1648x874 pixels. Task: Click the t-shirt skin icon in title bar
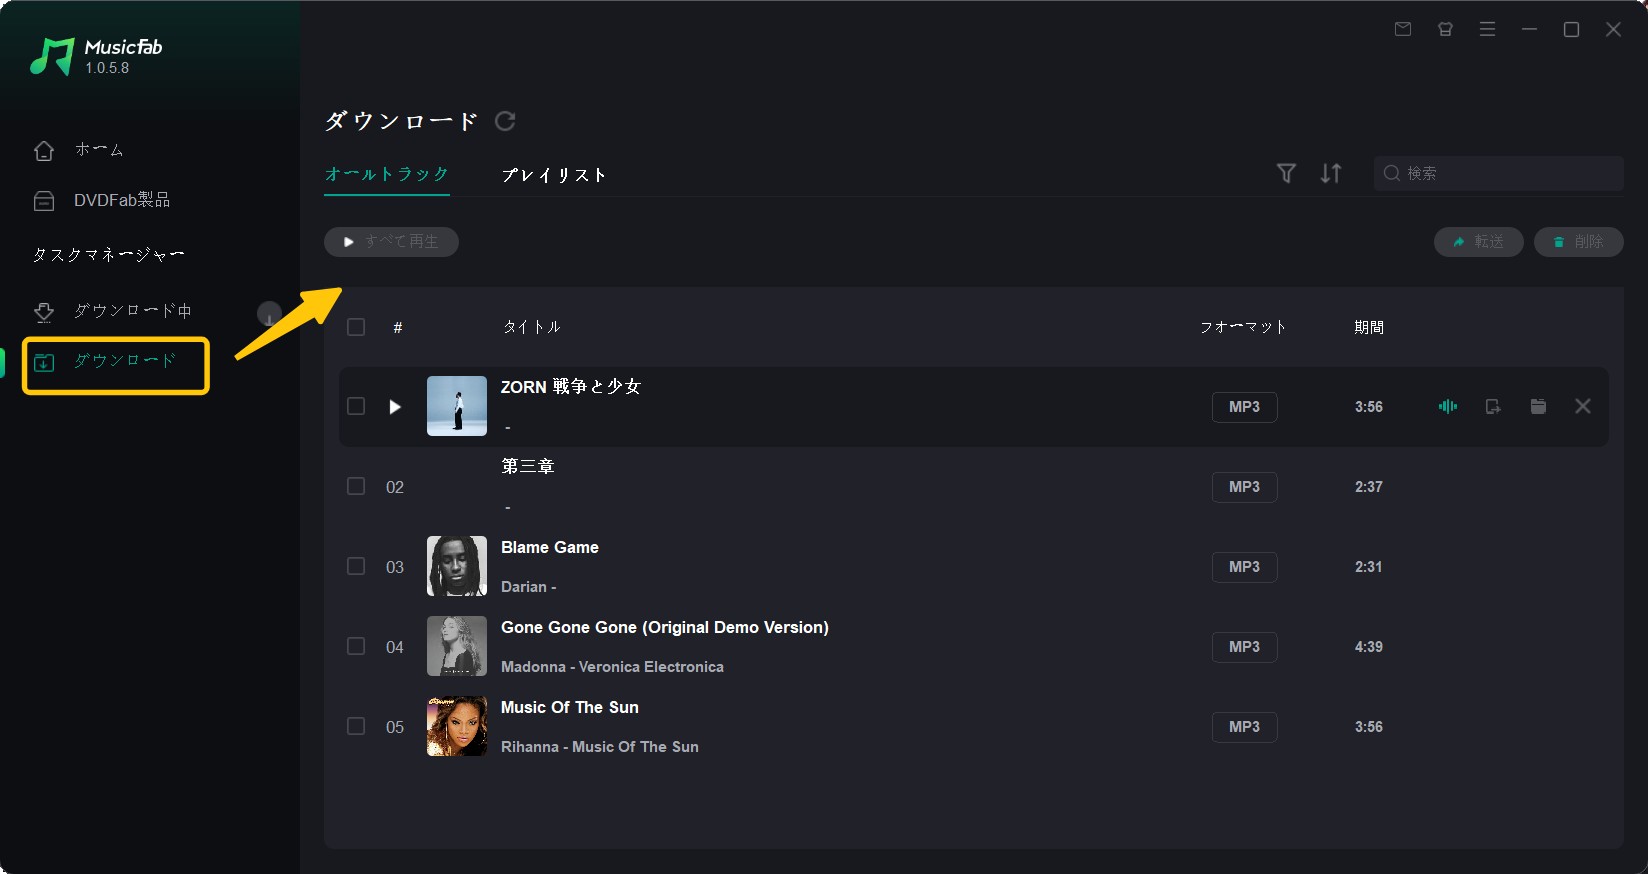1445,29
